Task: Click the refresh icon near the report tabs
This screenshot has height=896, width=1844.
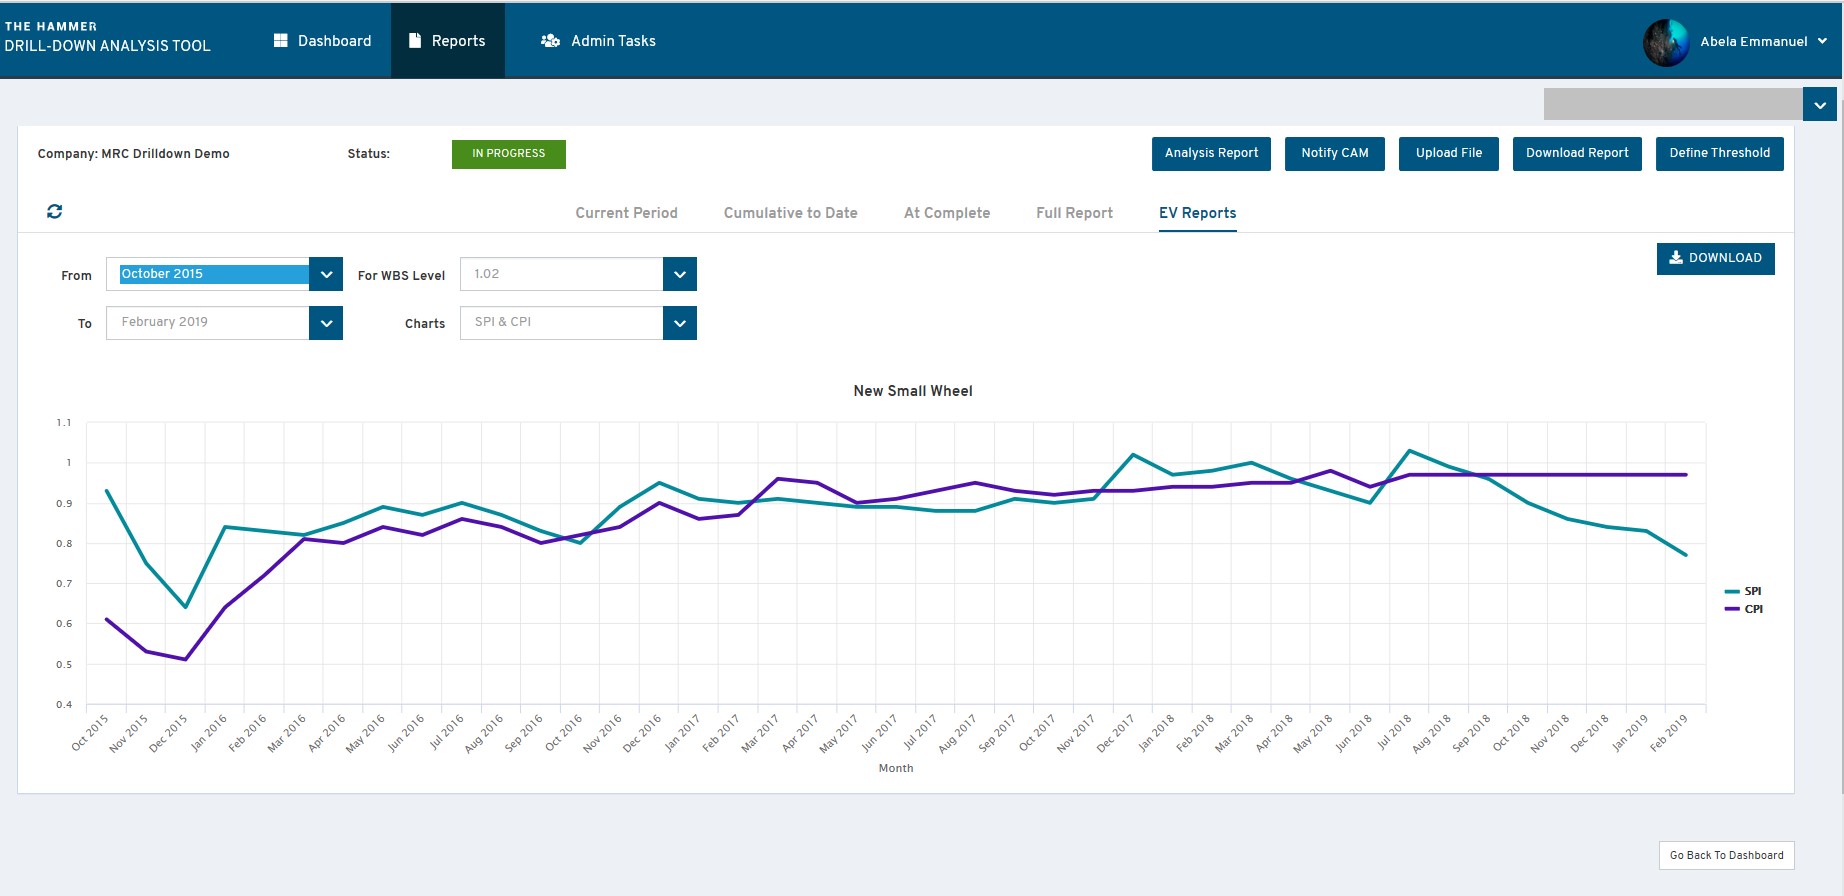Action: point(55,211)
